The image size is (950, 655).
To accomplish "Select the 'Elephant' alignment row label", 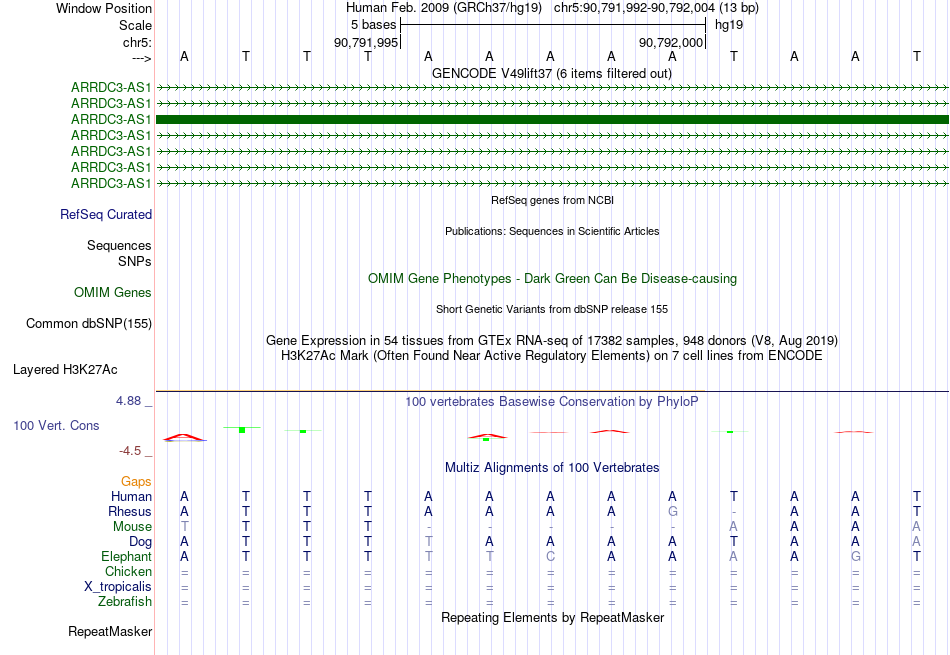I will (x=126, y=556).
